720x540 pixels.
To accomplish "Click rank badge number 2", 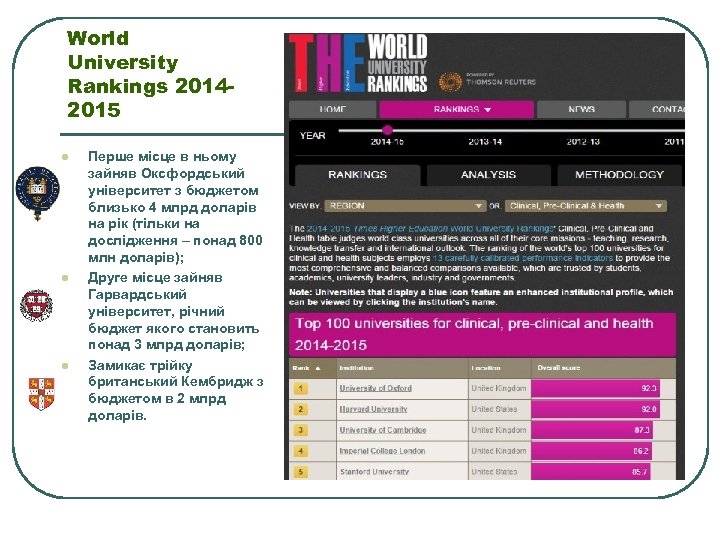I will (x=301, y=409).
